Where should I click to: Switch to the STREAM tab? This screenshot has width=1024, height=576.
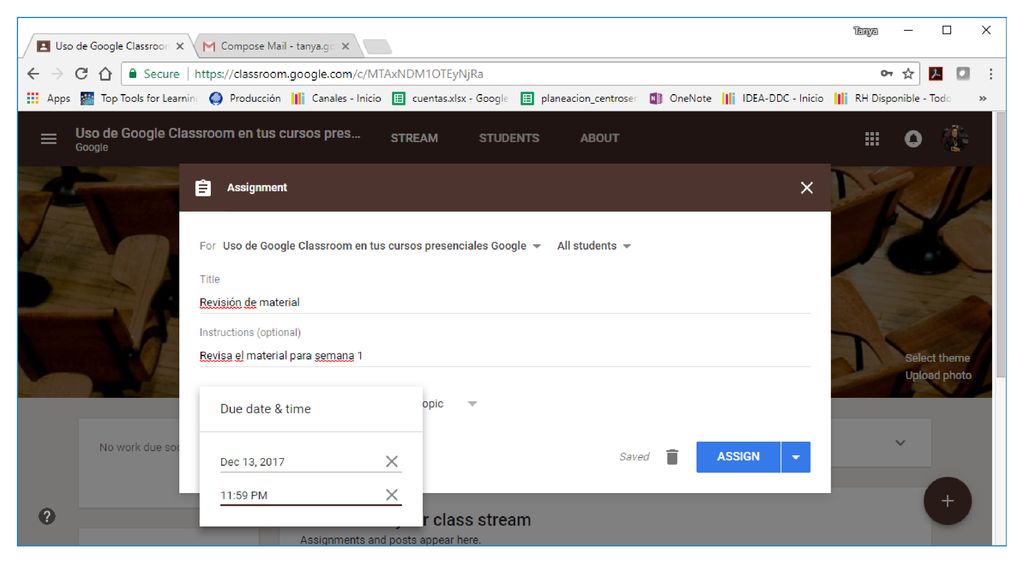pos(414,138)
